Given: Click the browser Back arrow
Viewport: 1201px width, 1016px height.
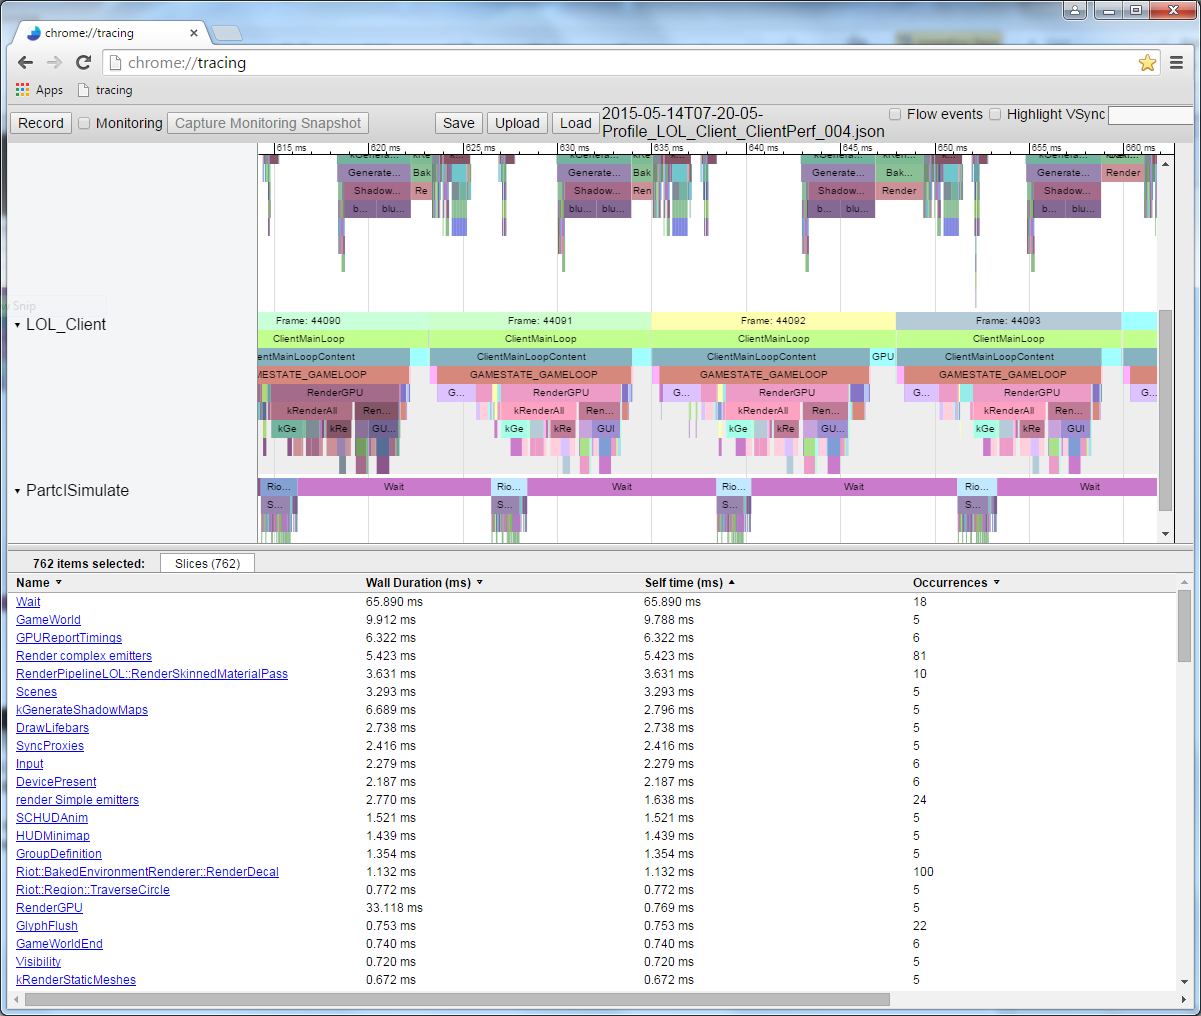Looking at the screenshot, I should tap(26, 62).
